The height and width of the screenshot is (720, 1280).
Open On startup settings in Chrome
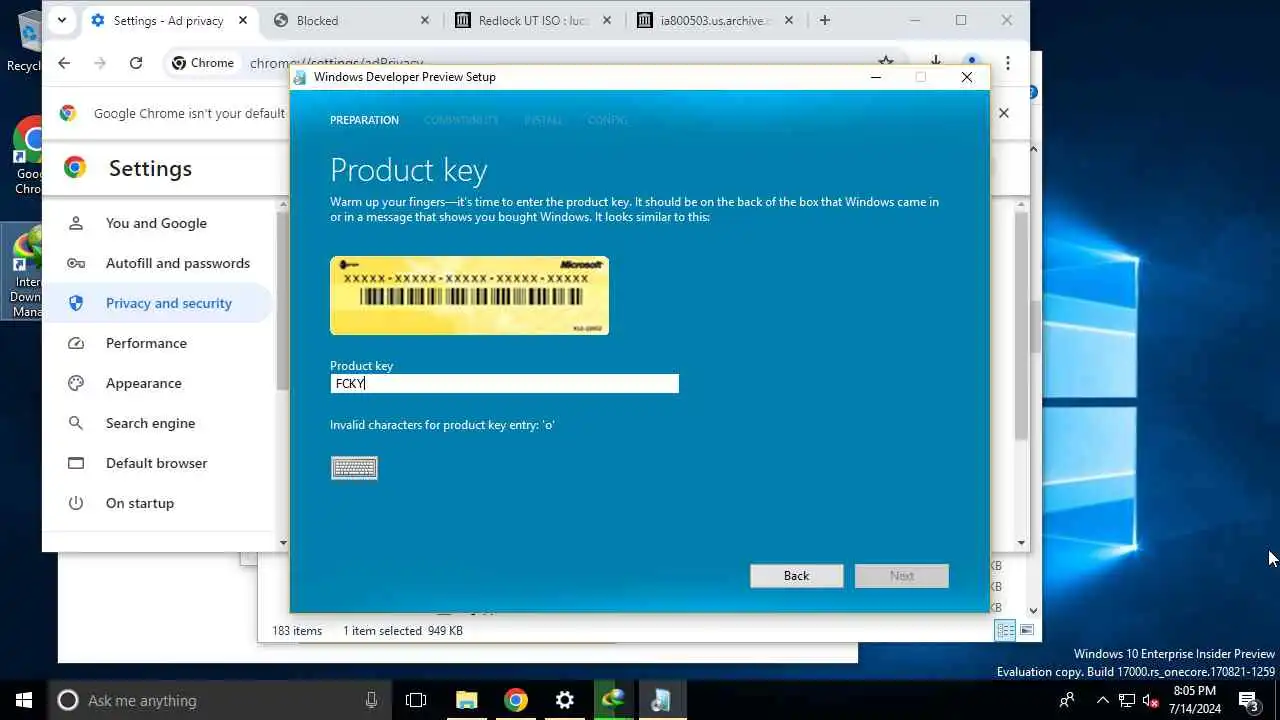(x=139, y=503)
